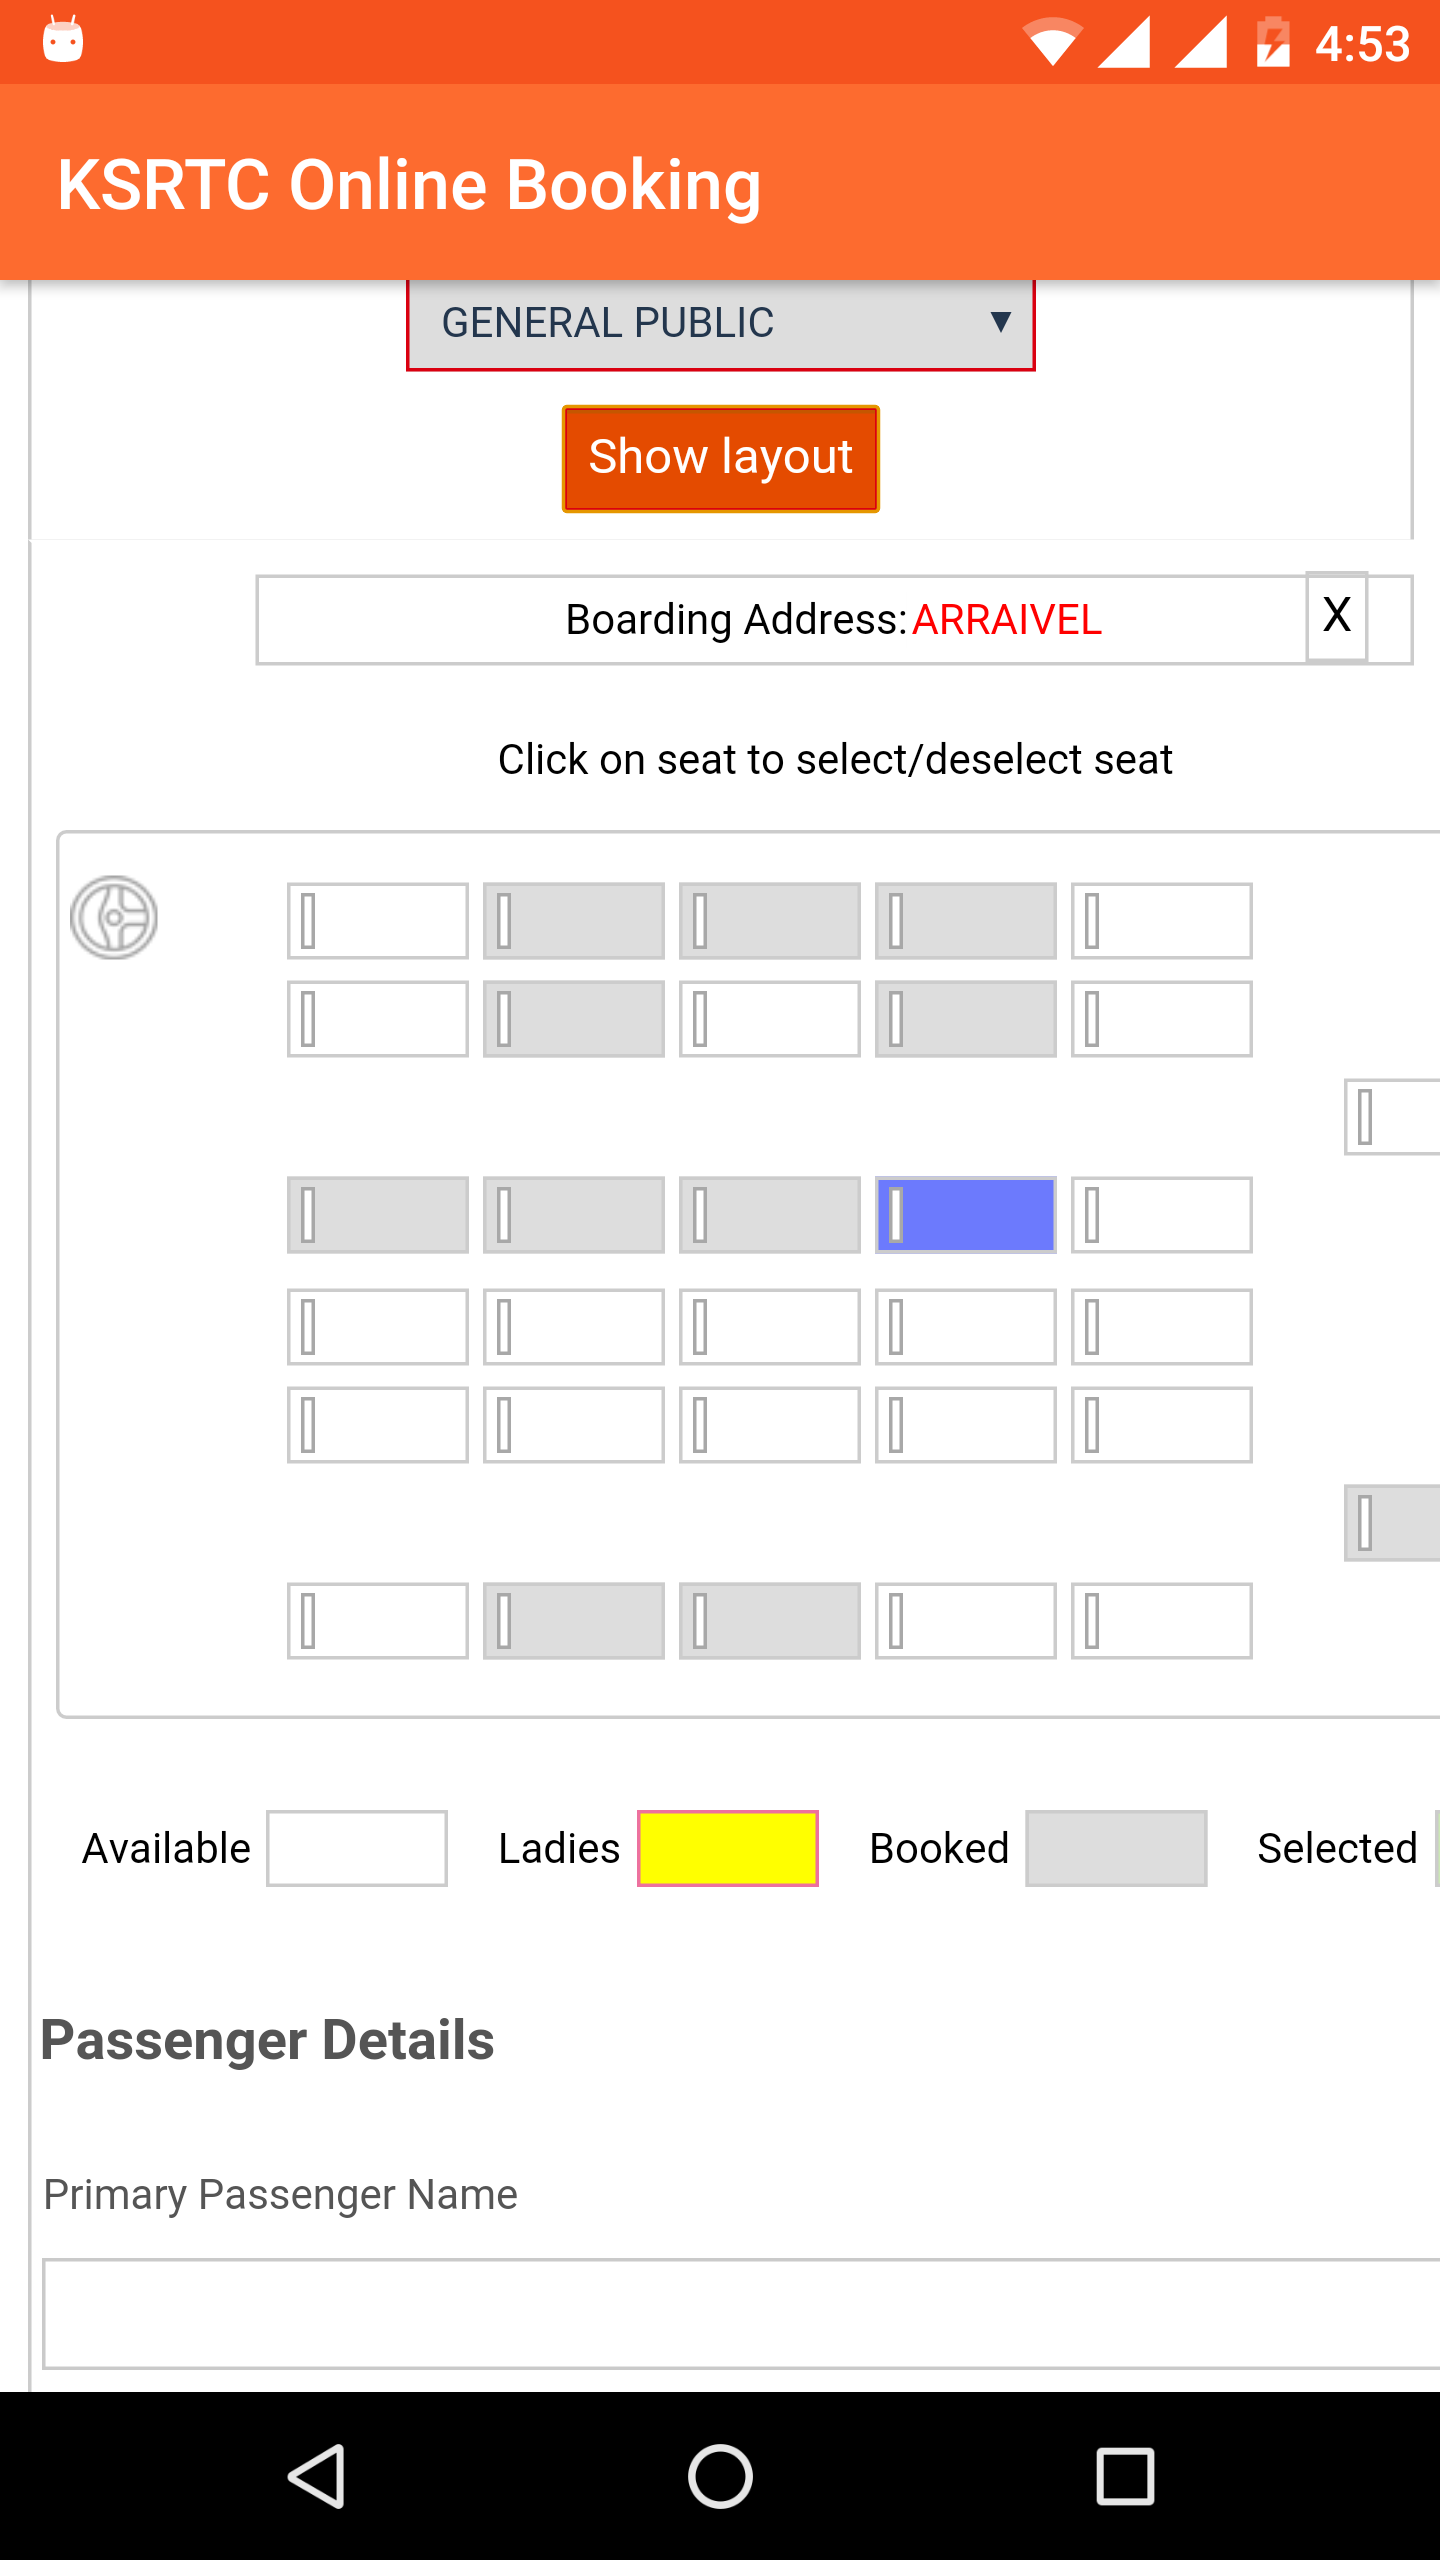Tap the Android back navigation button
The width and height of the screenshot is (1440, 2560).
coord(318,2476)
